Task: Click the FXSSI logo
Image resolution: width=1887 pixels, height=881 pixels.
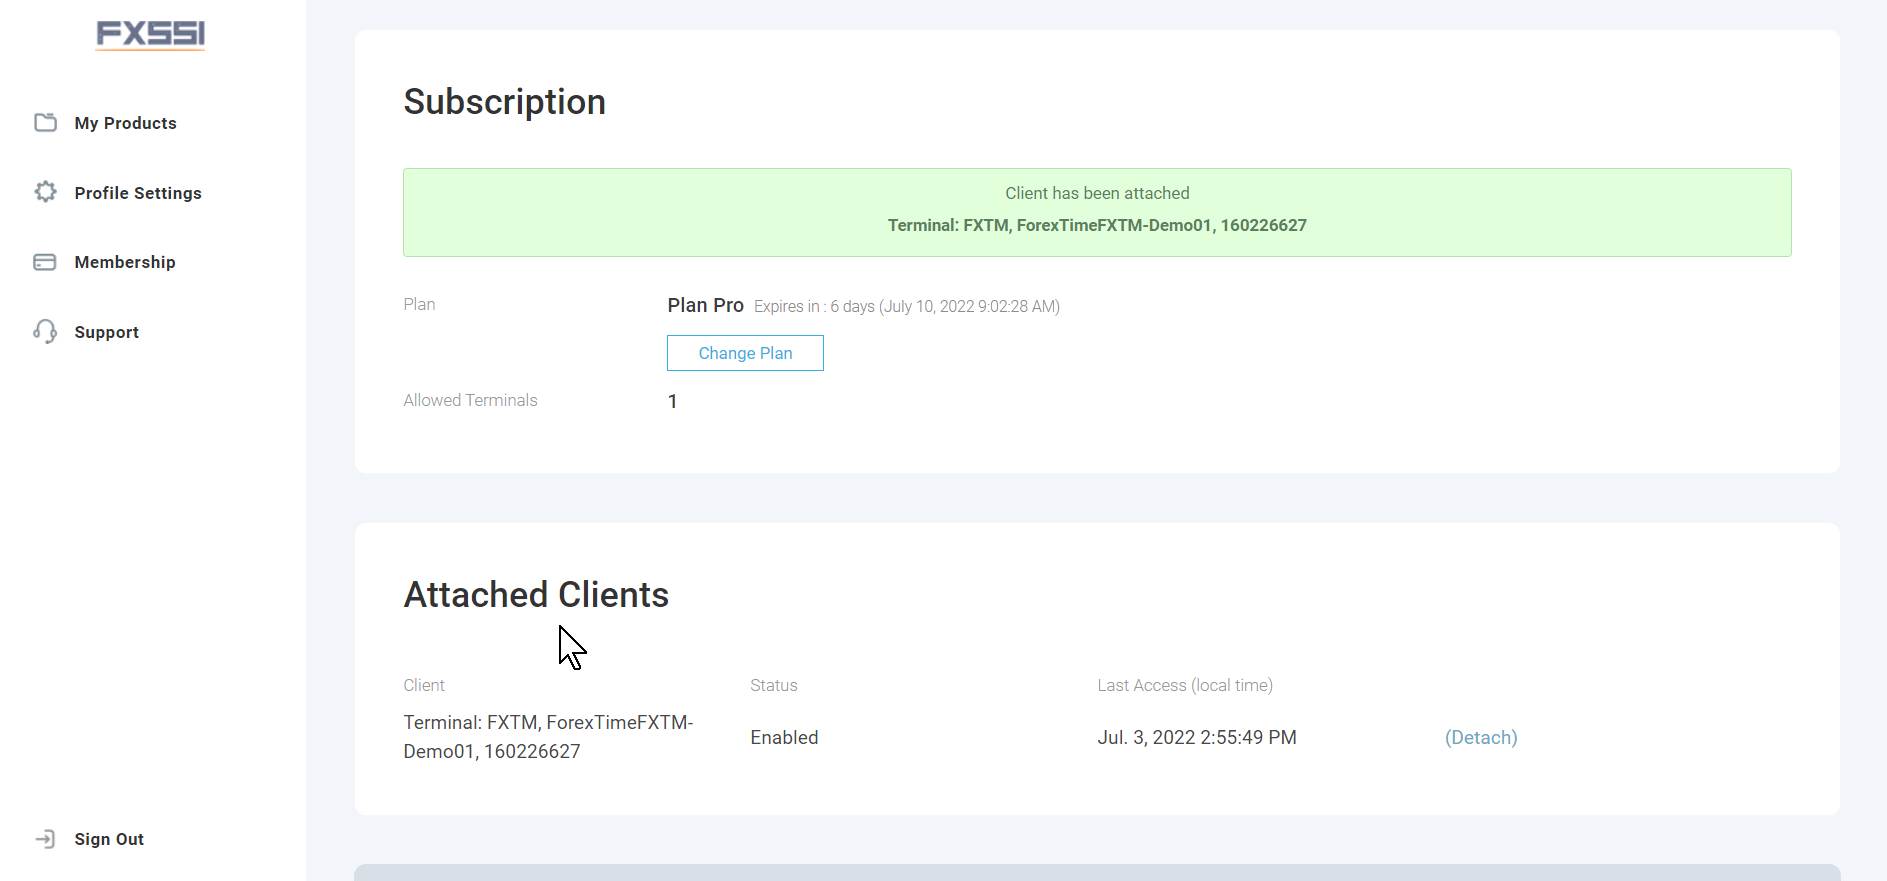Action: click(x=151, y=35)
